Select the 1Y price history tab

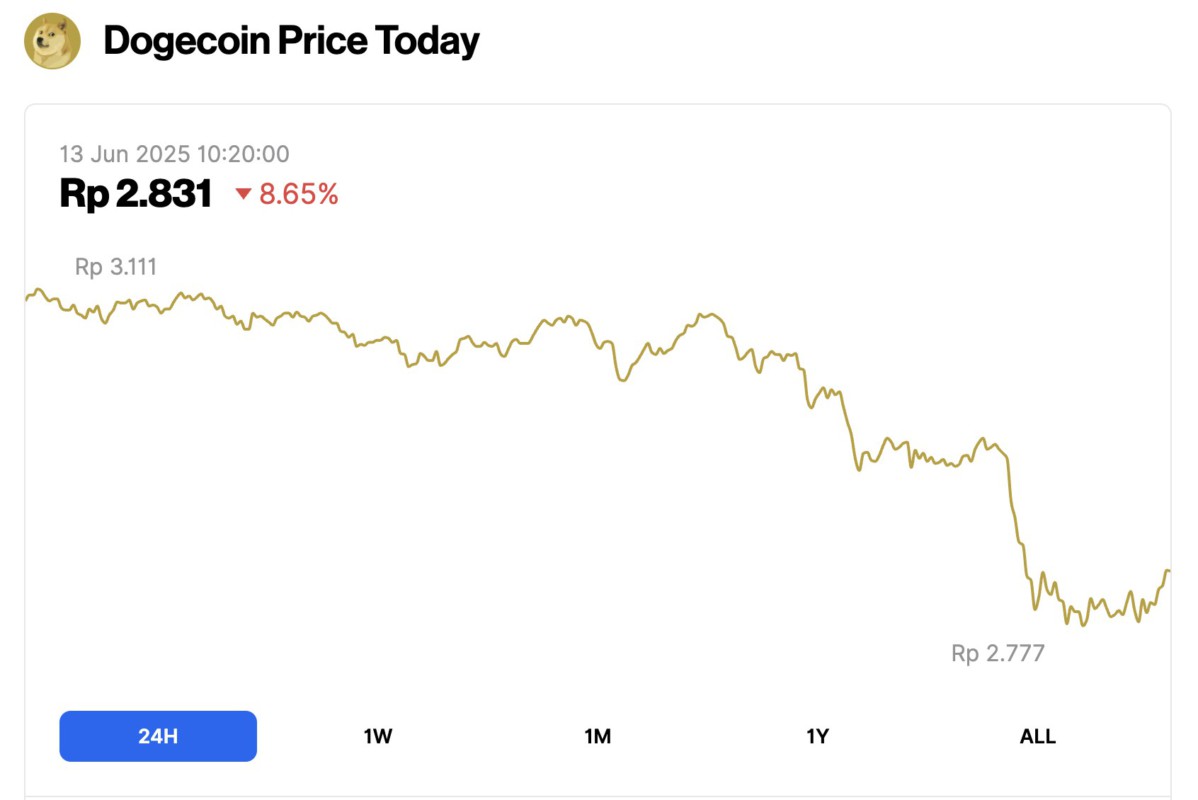tap(818, 735)
